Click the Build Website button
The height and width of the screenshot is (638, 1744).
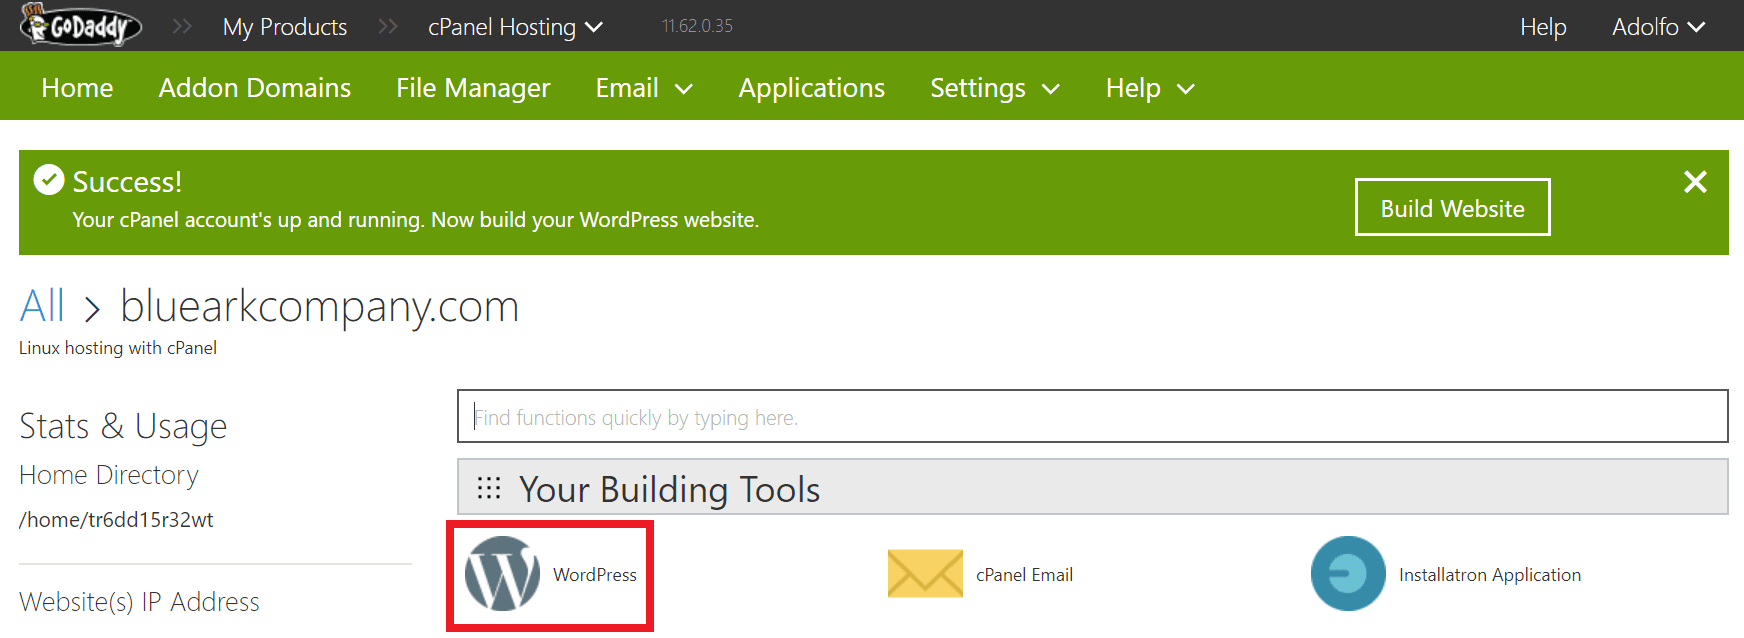[x=1453, y=208]
